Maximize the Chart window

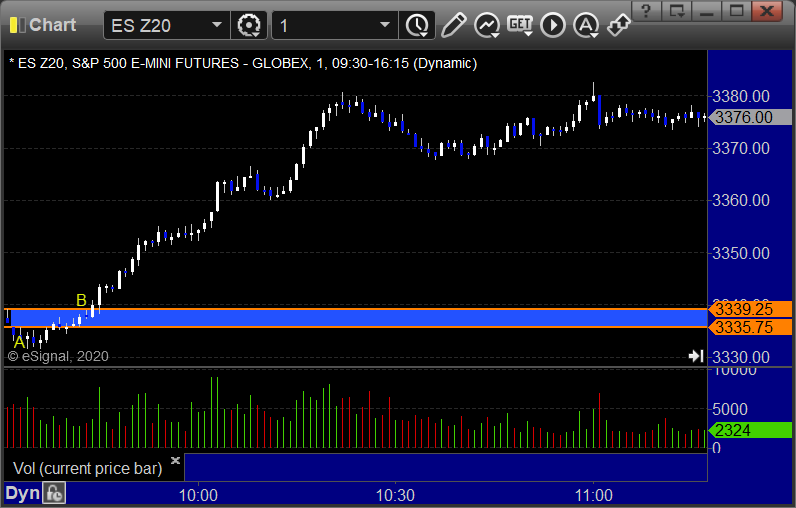point(736,11)
